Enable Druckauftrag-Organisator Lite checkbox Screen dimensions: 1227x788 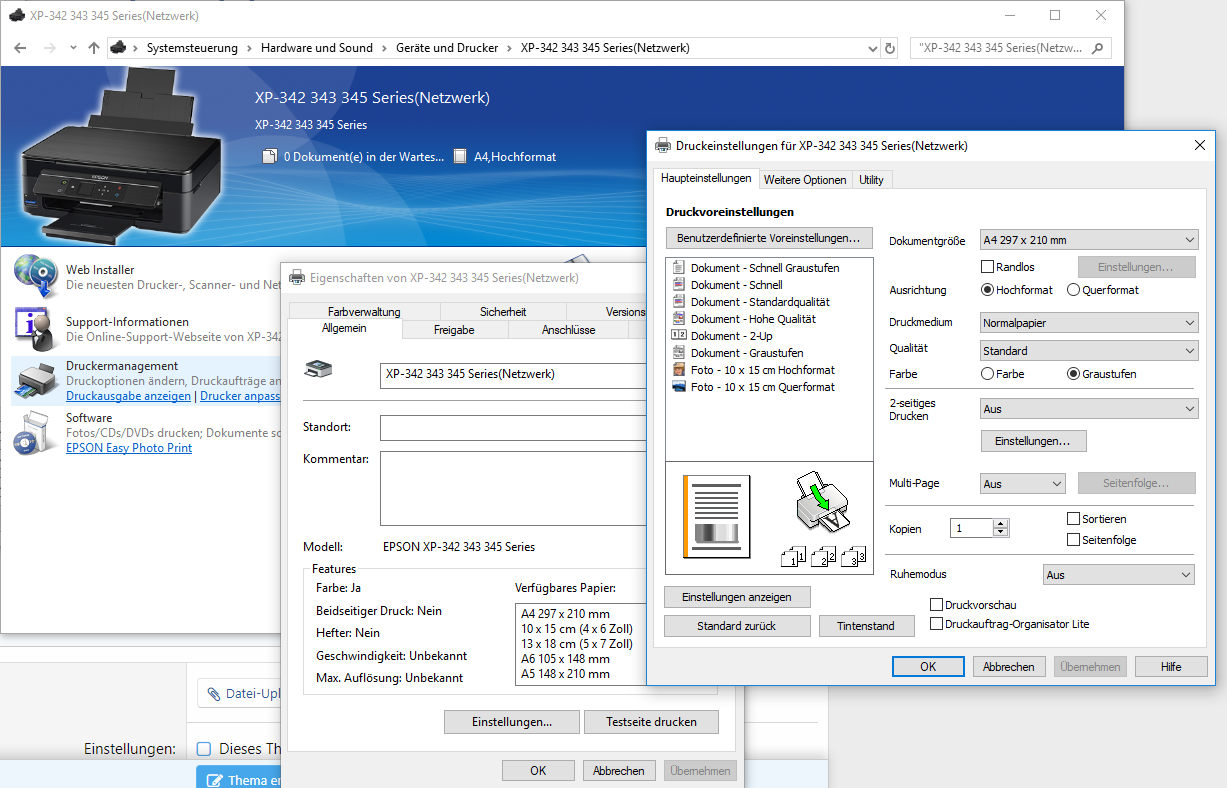pos(936,624)
